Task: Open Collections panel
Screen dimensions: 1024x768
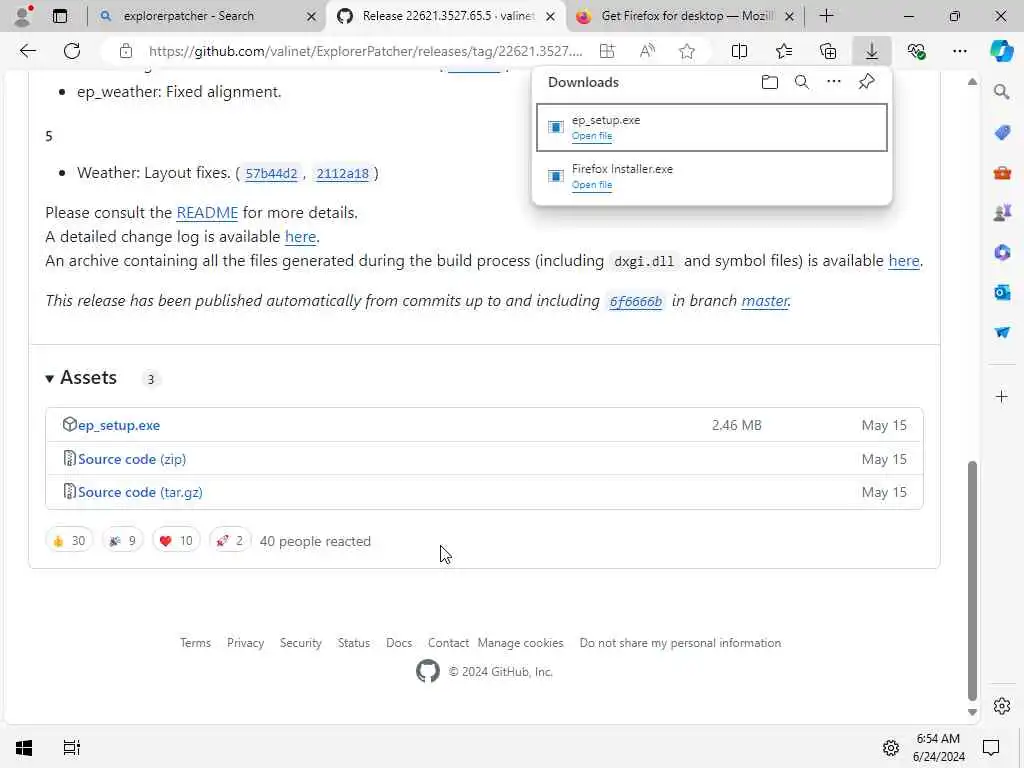Action: [827, 51]
